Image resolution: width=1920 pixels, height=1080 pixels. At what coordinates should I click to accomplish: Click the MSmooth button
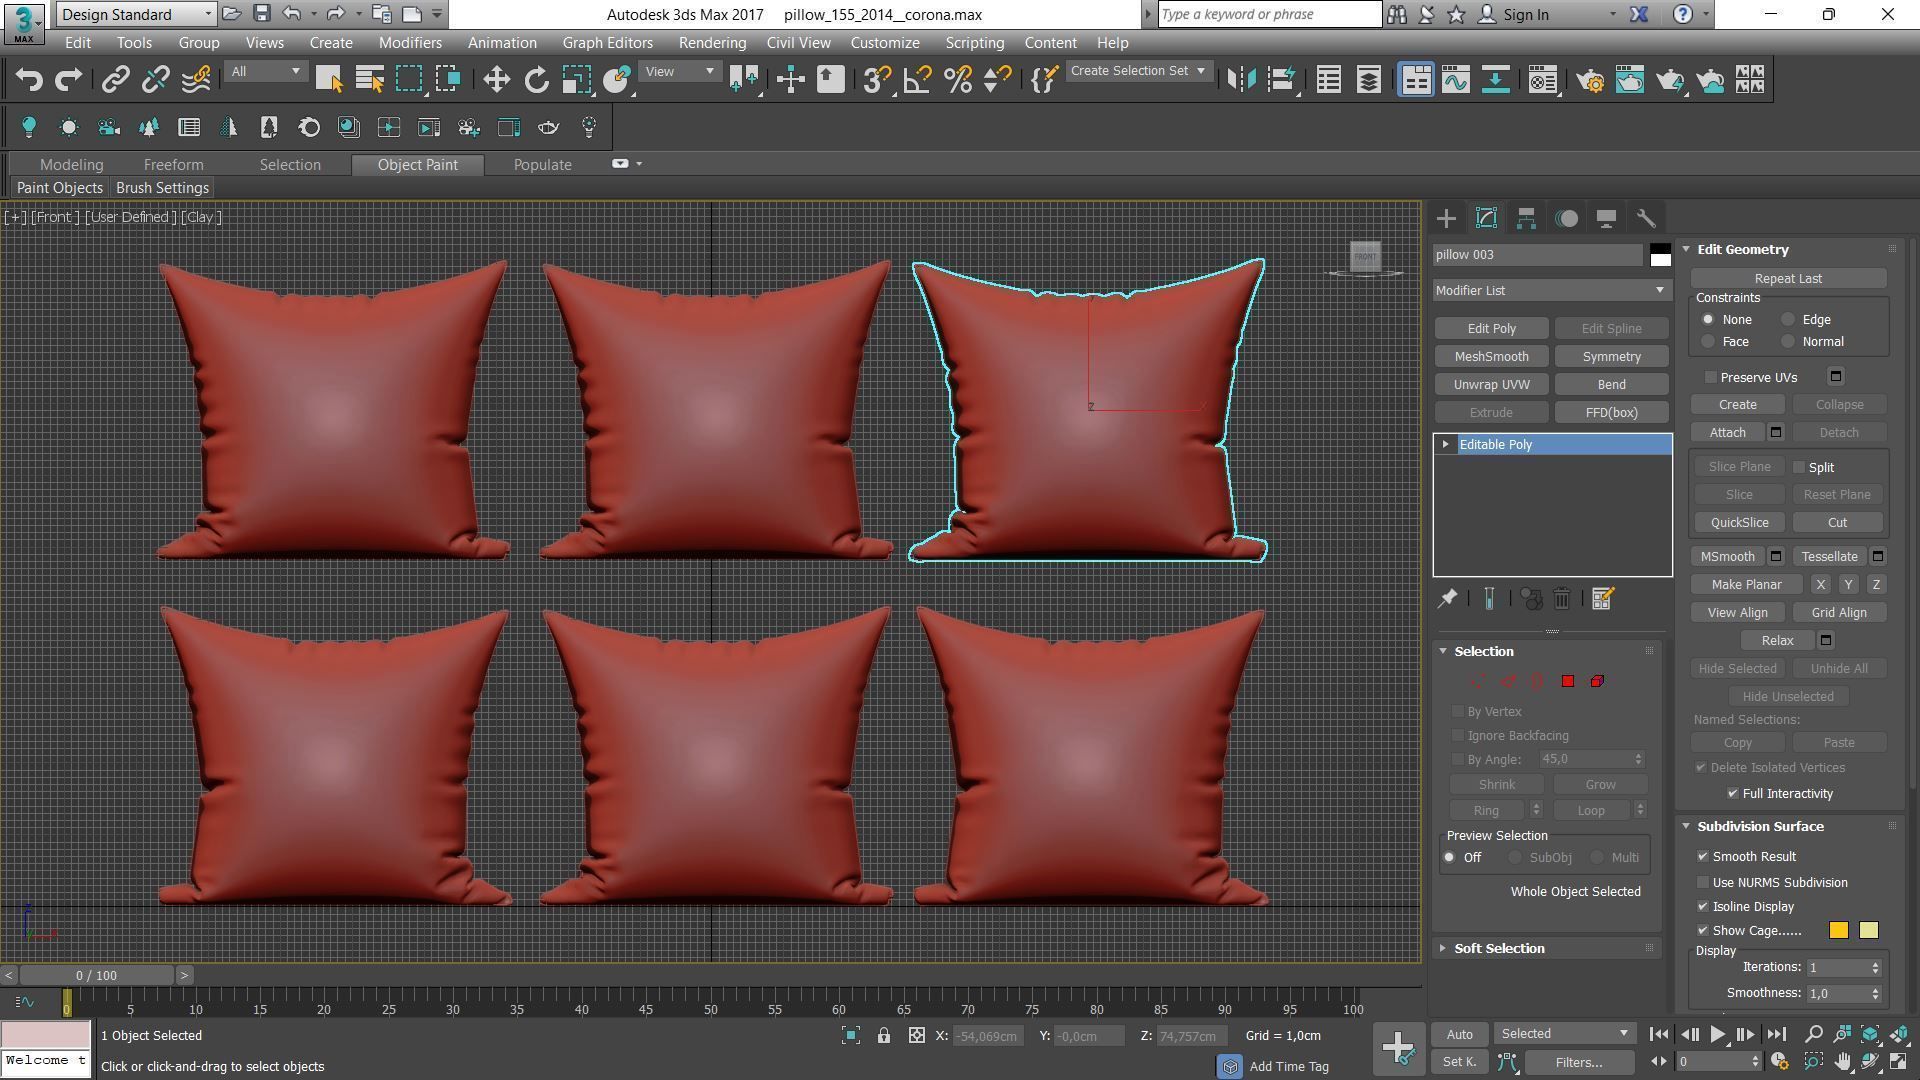(x=1727, y=556)
